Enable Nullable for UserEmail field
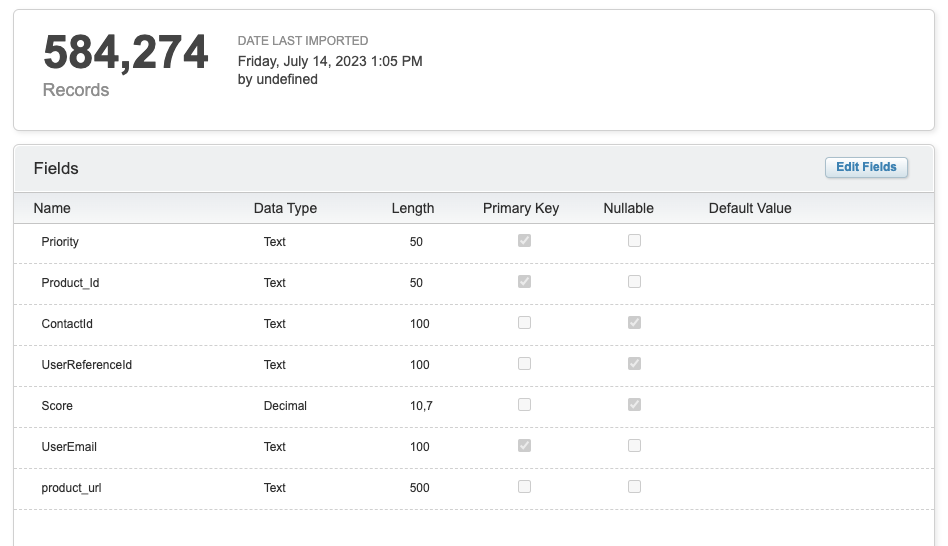The width and height of the screenshot is (948, 546). coord(634,446)
